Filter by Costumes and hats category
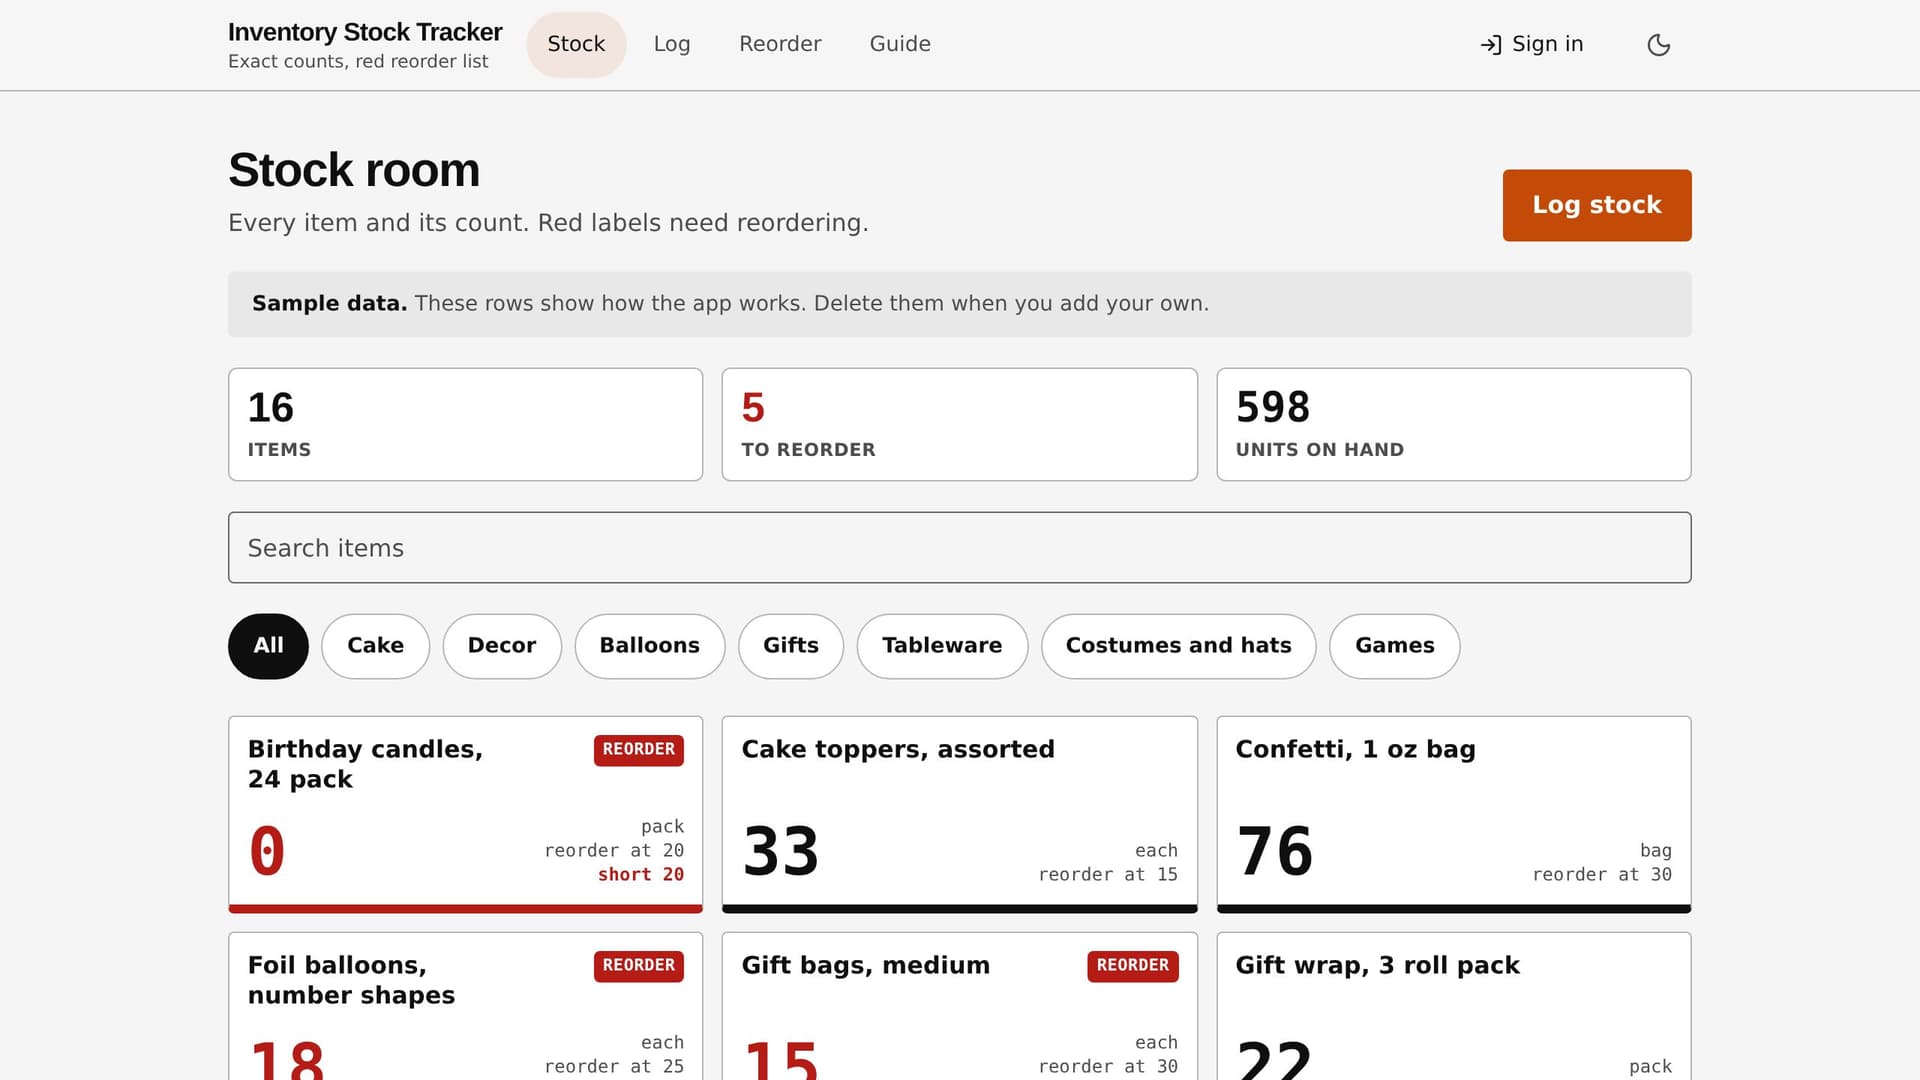 click(1179, 646)
